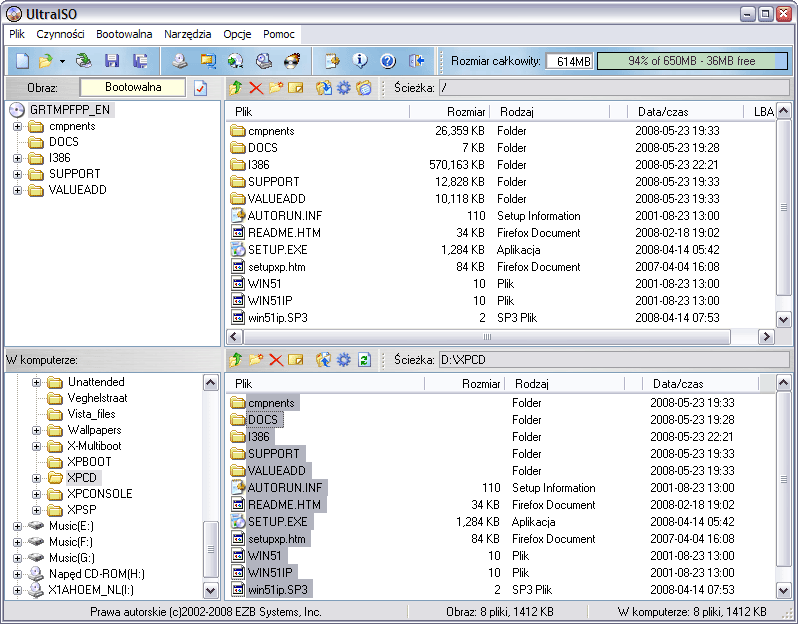This screenshot has height=624, width=798.
Task: Select win51ip.SP3 in the image file list
Action: click(278, 318)
